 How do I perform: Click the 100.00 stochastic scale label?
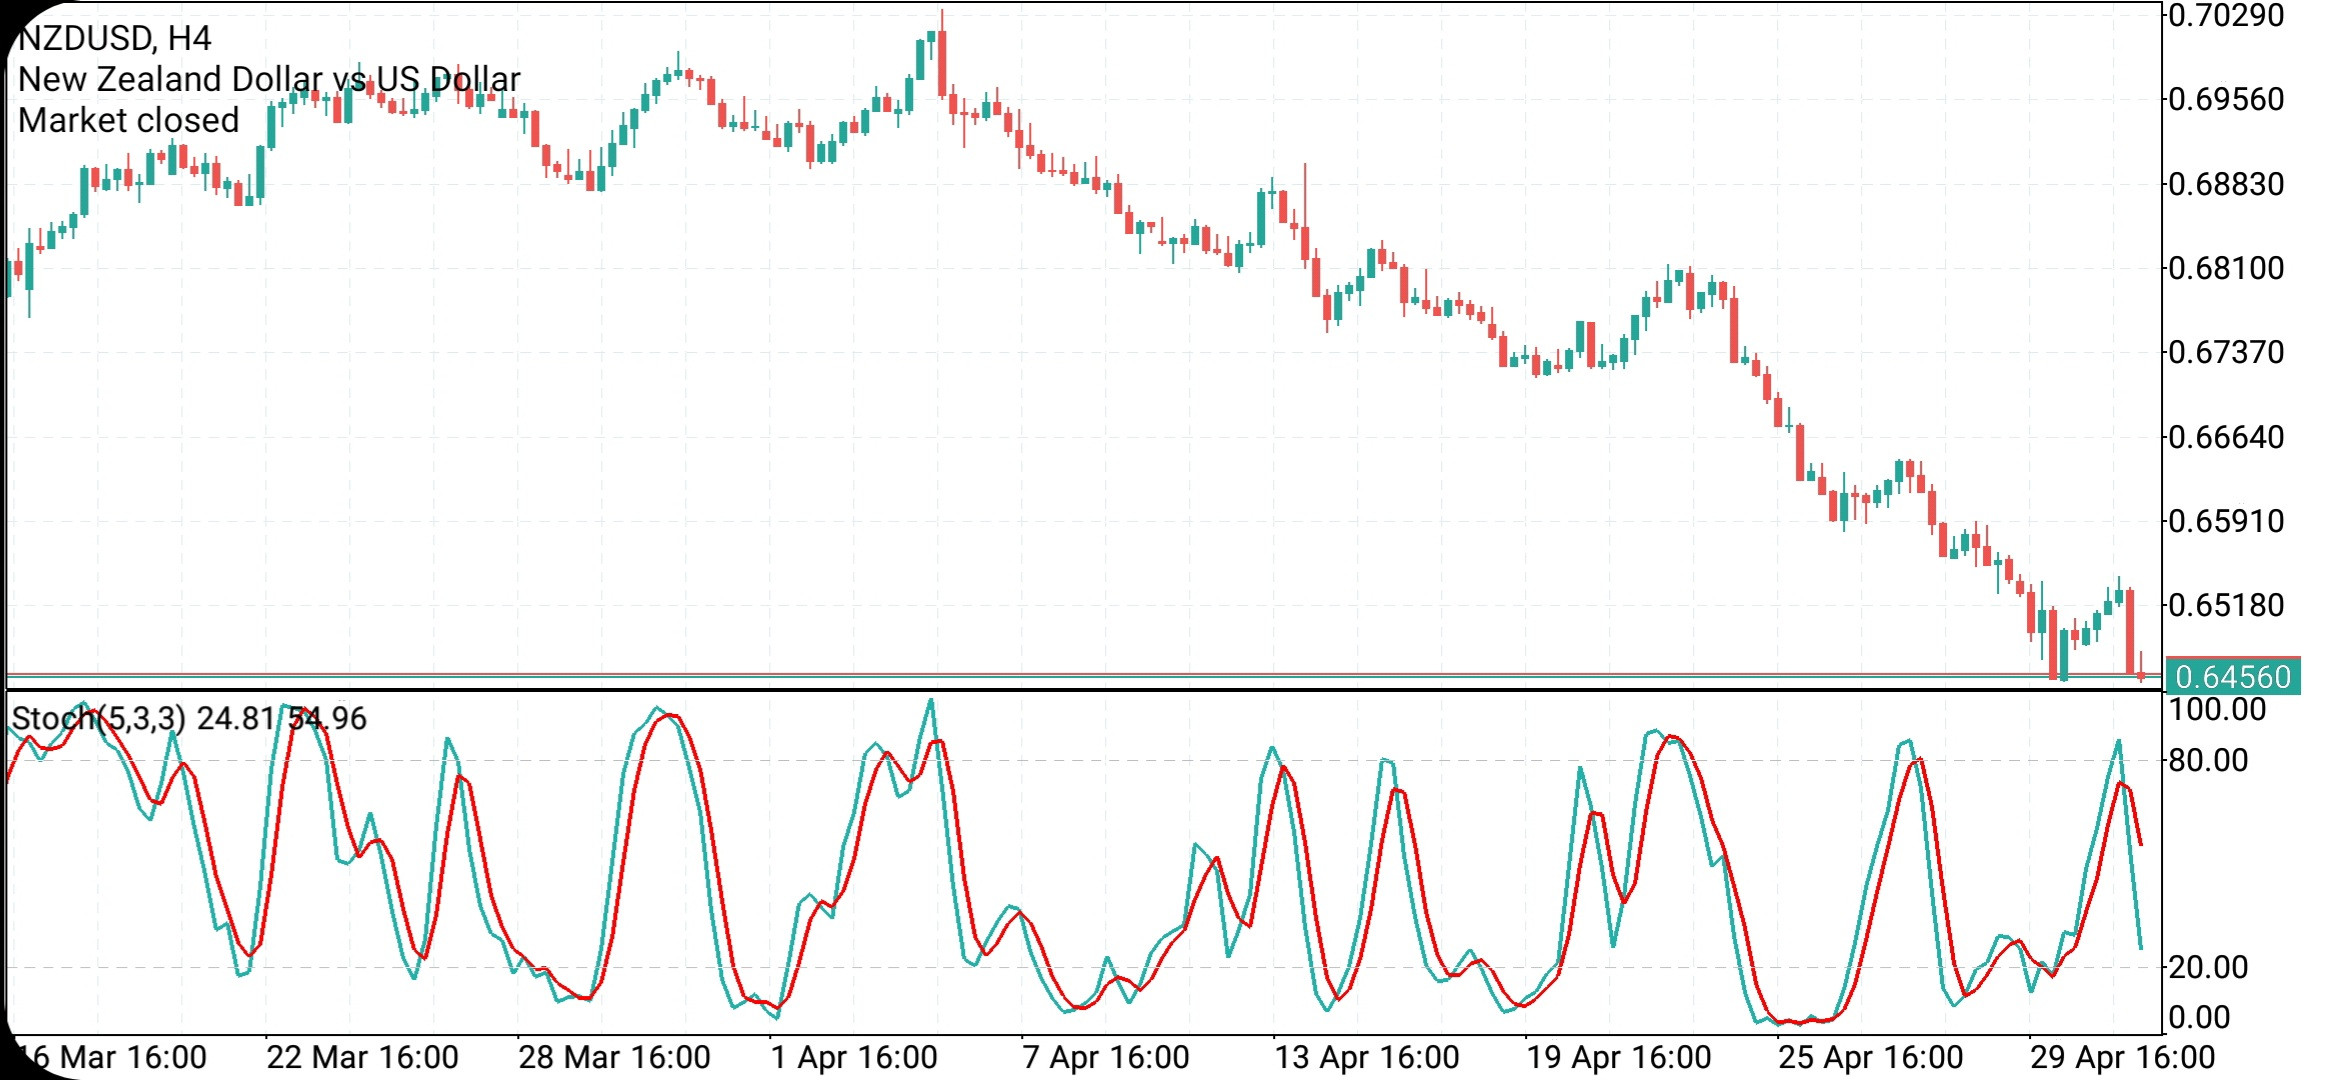point(2216,710)
